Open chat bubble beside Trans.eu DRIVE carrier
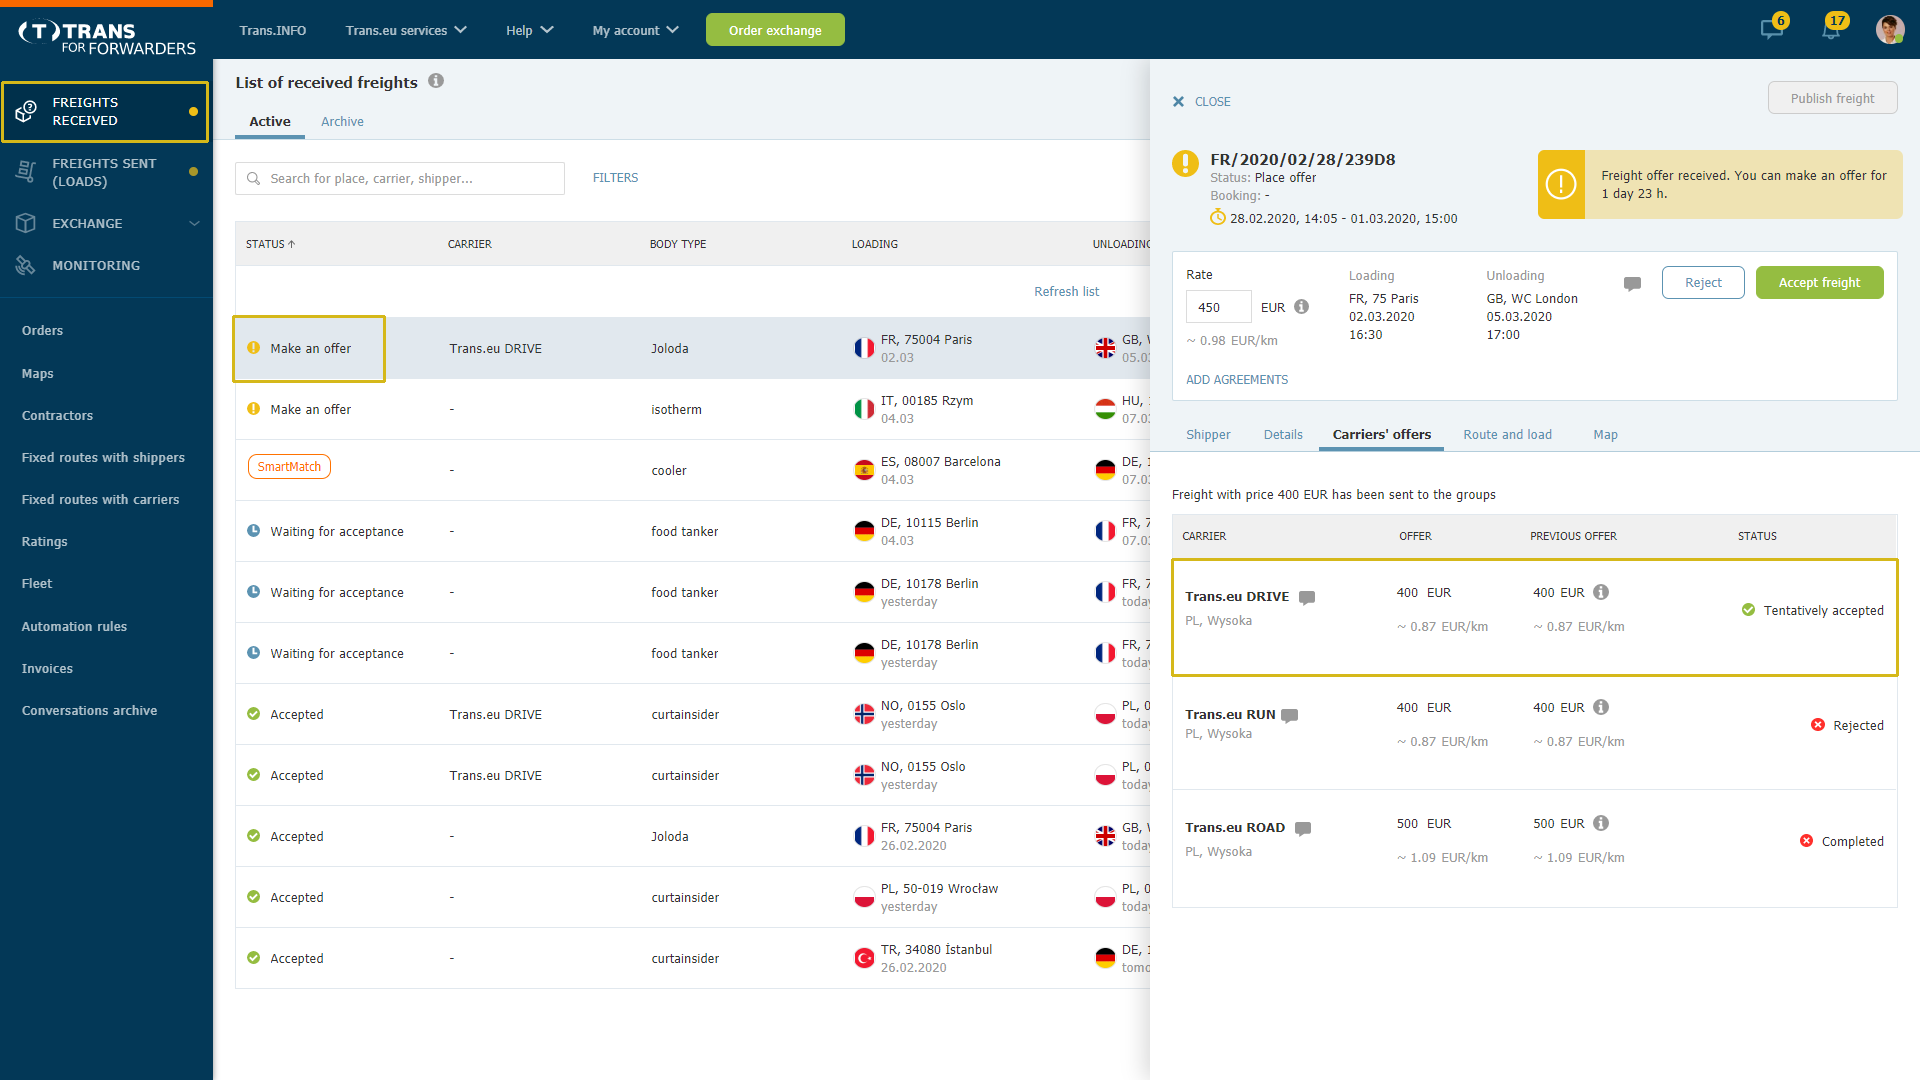 point(1306,597)
